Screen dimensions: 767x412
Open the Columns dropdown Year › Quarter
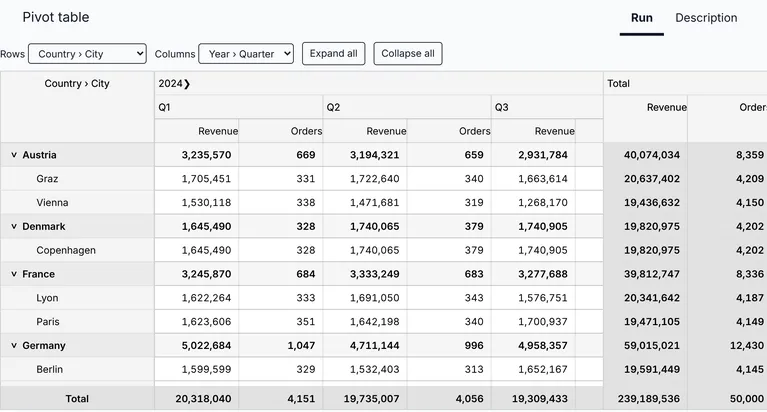point(246,54)
